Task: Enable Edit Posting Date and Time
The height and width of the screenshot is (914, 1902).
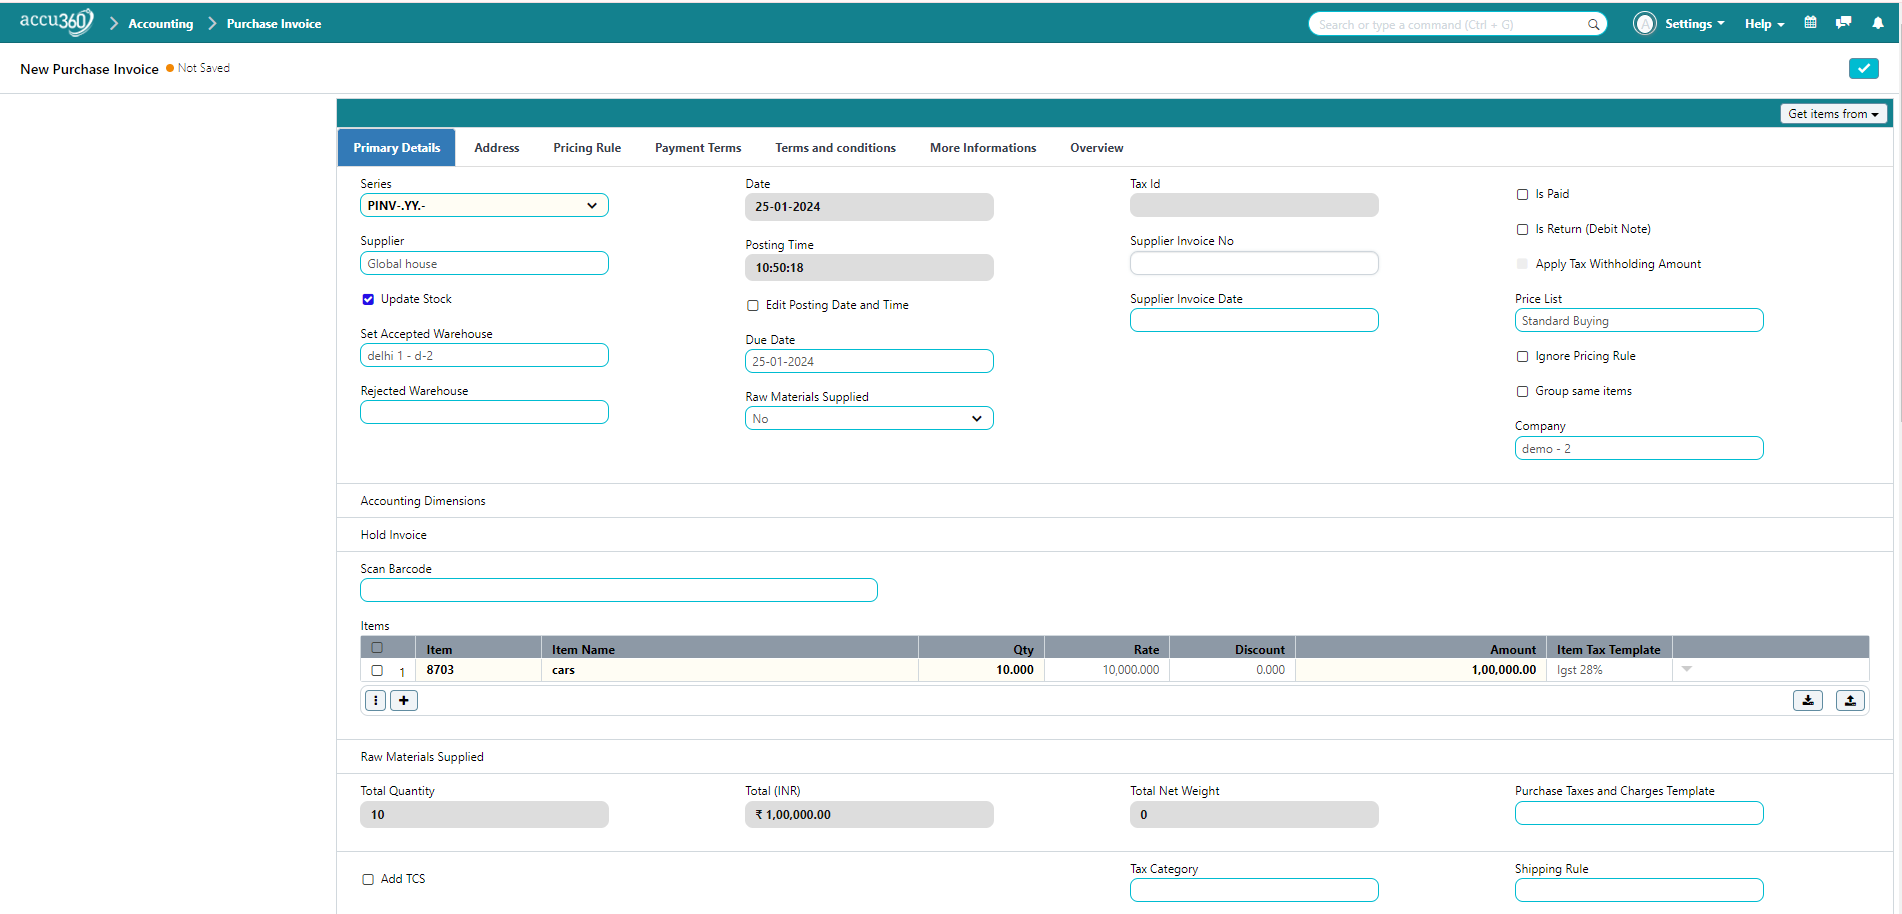Action: click(x=753, y=305)
